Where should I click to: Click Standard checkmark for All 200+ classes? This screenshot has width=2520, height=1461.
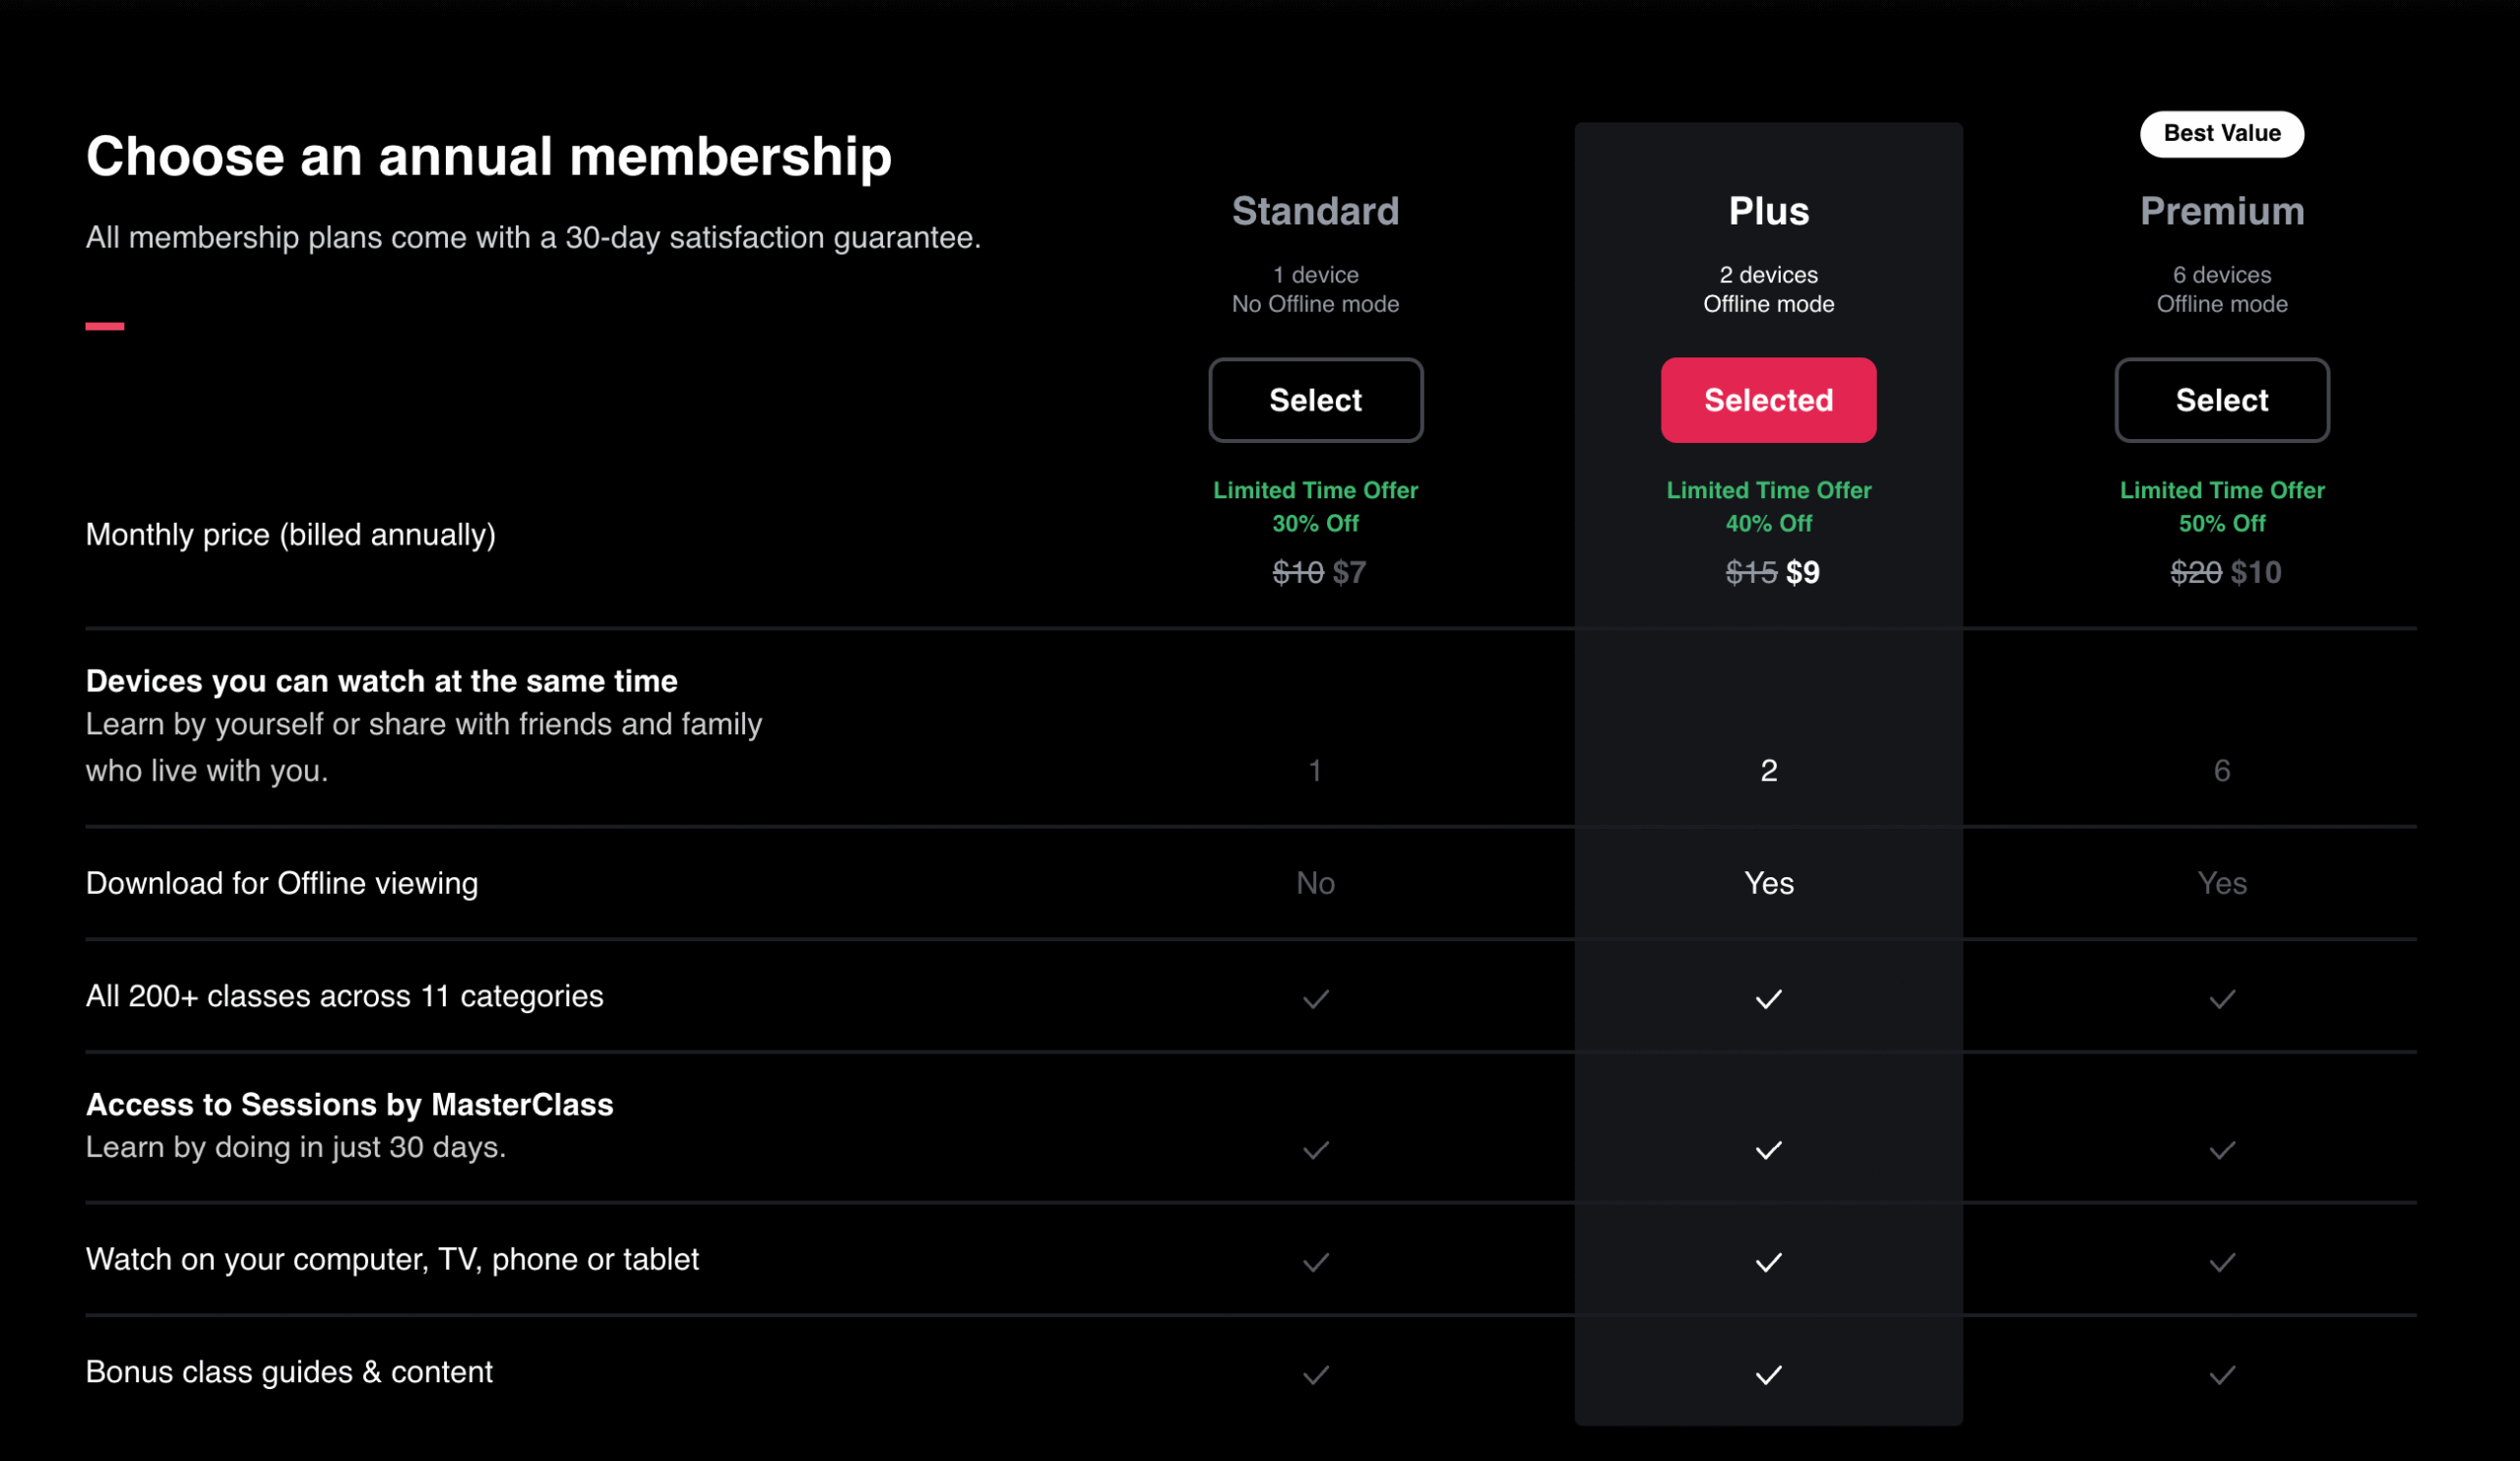(1315, 999)
